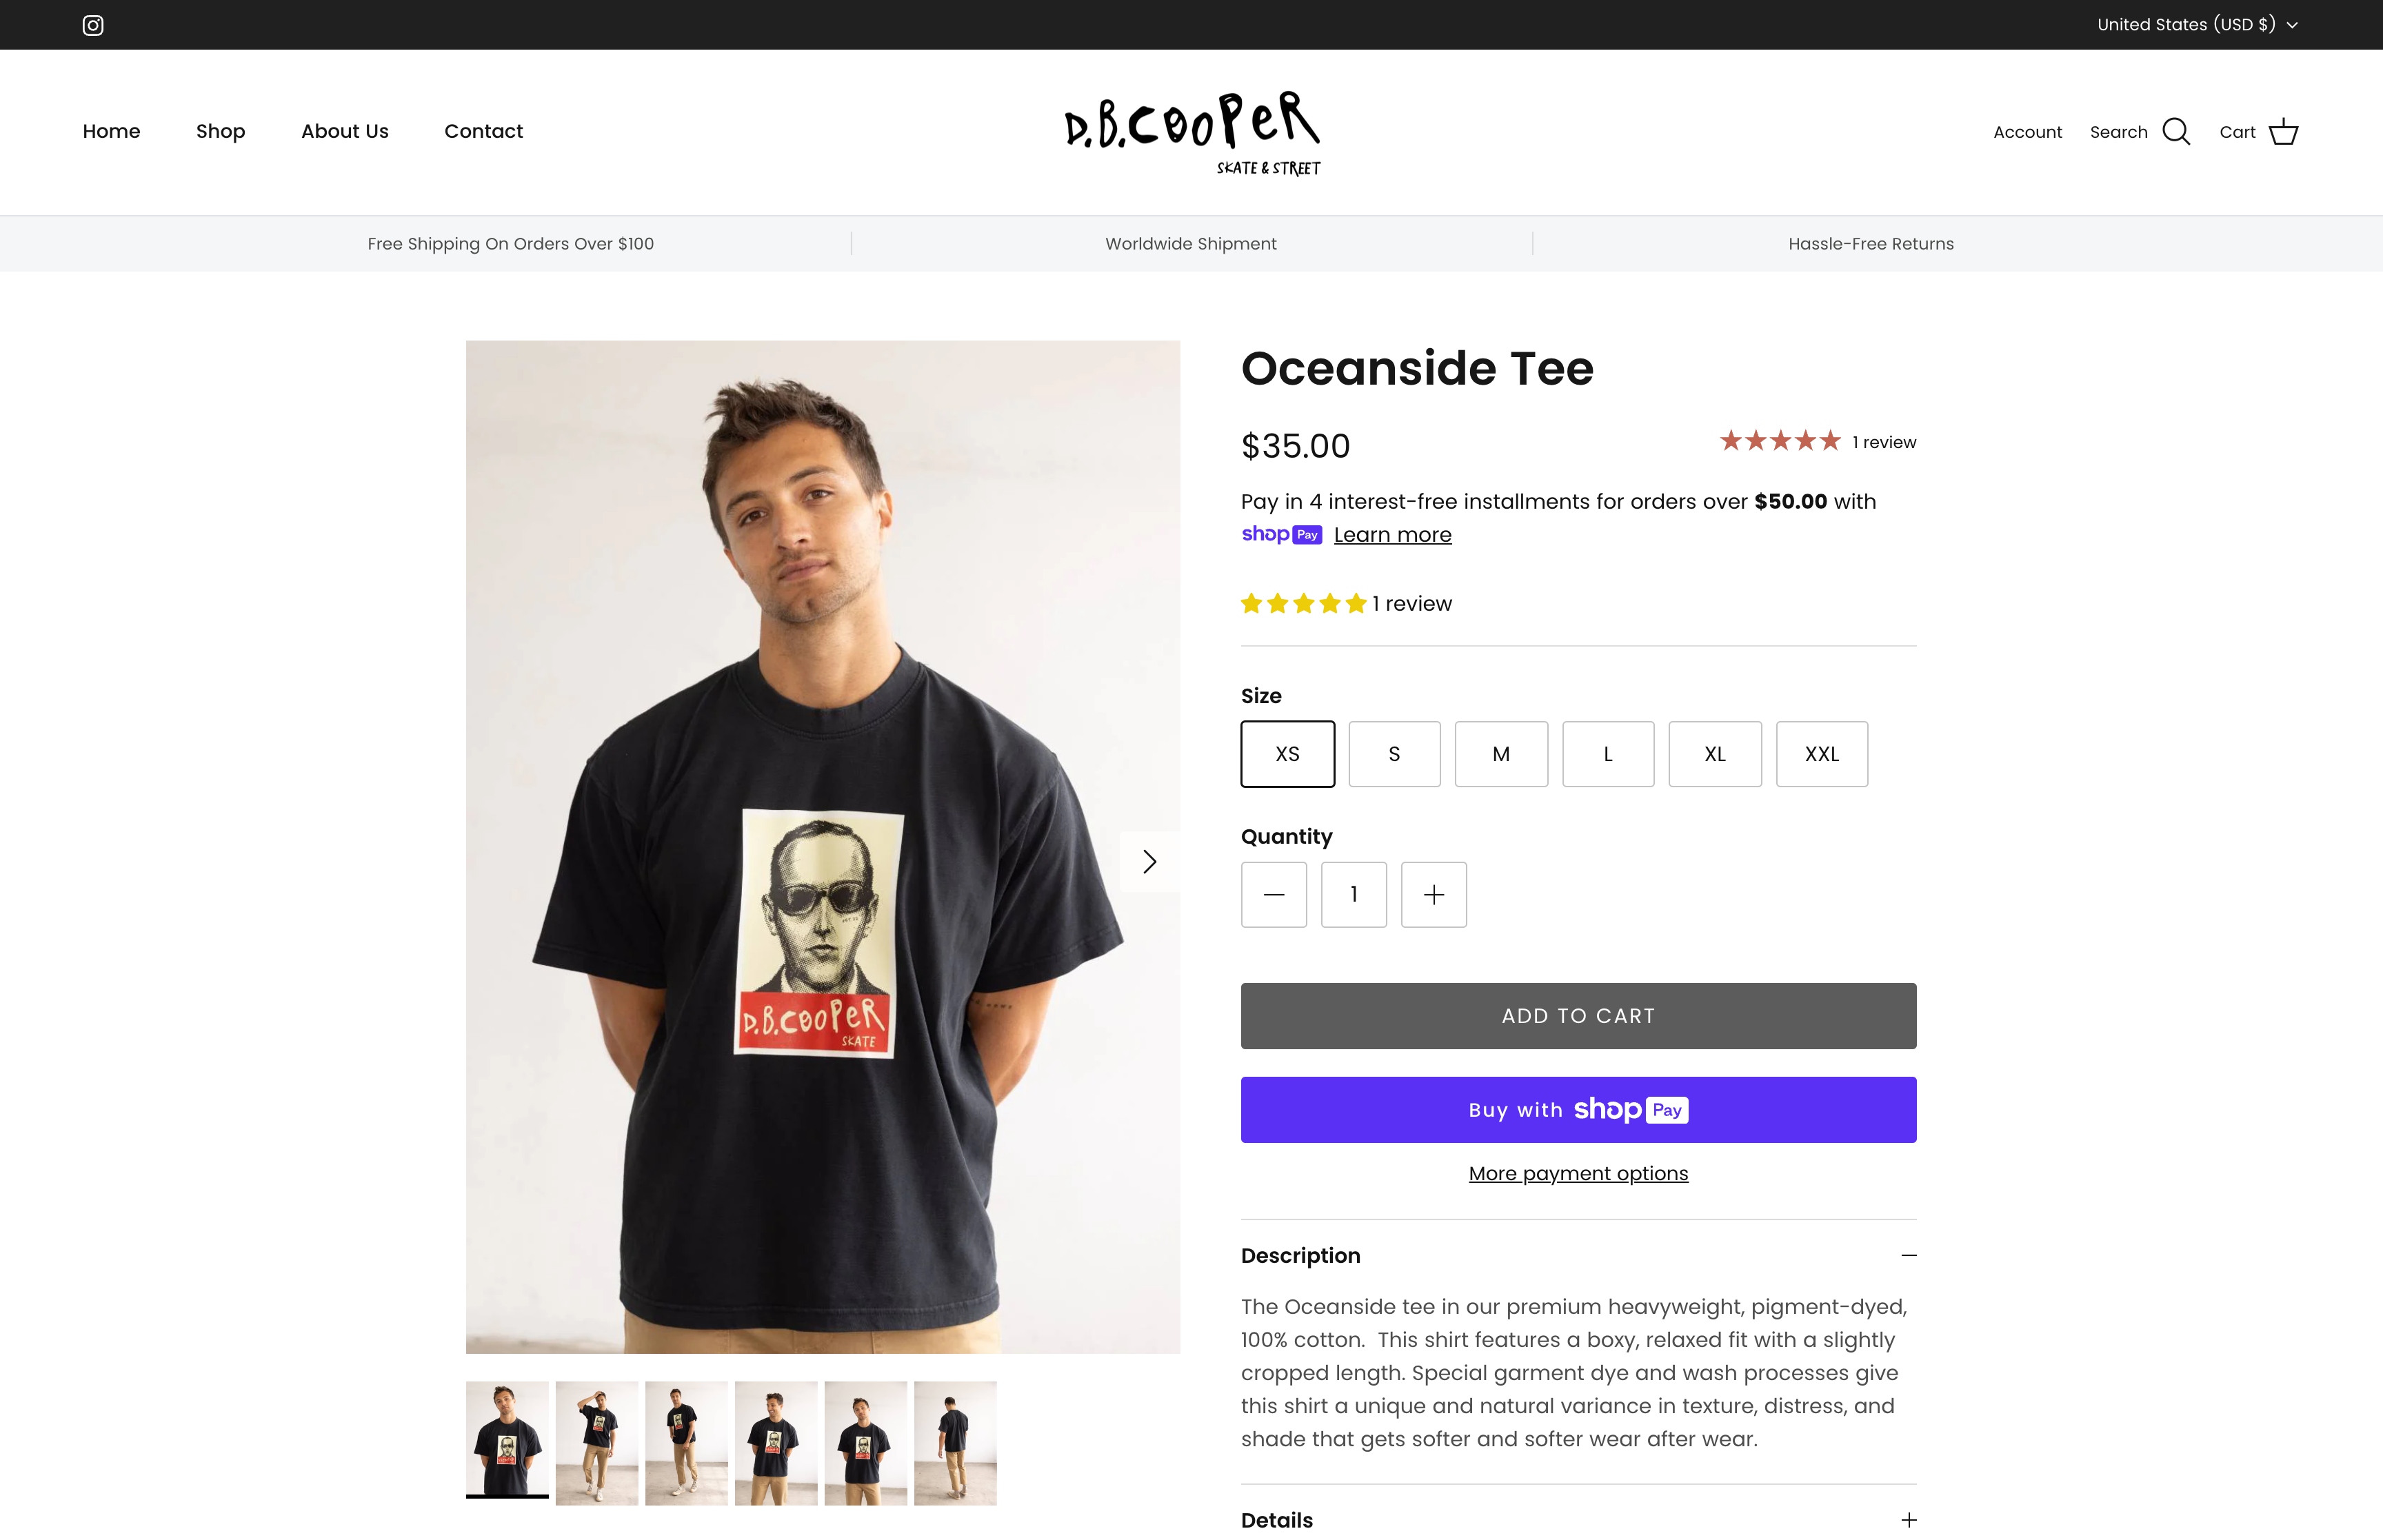2383x1540 pixels.
Task: Select size M
Action: click(x=1501, y=754)
